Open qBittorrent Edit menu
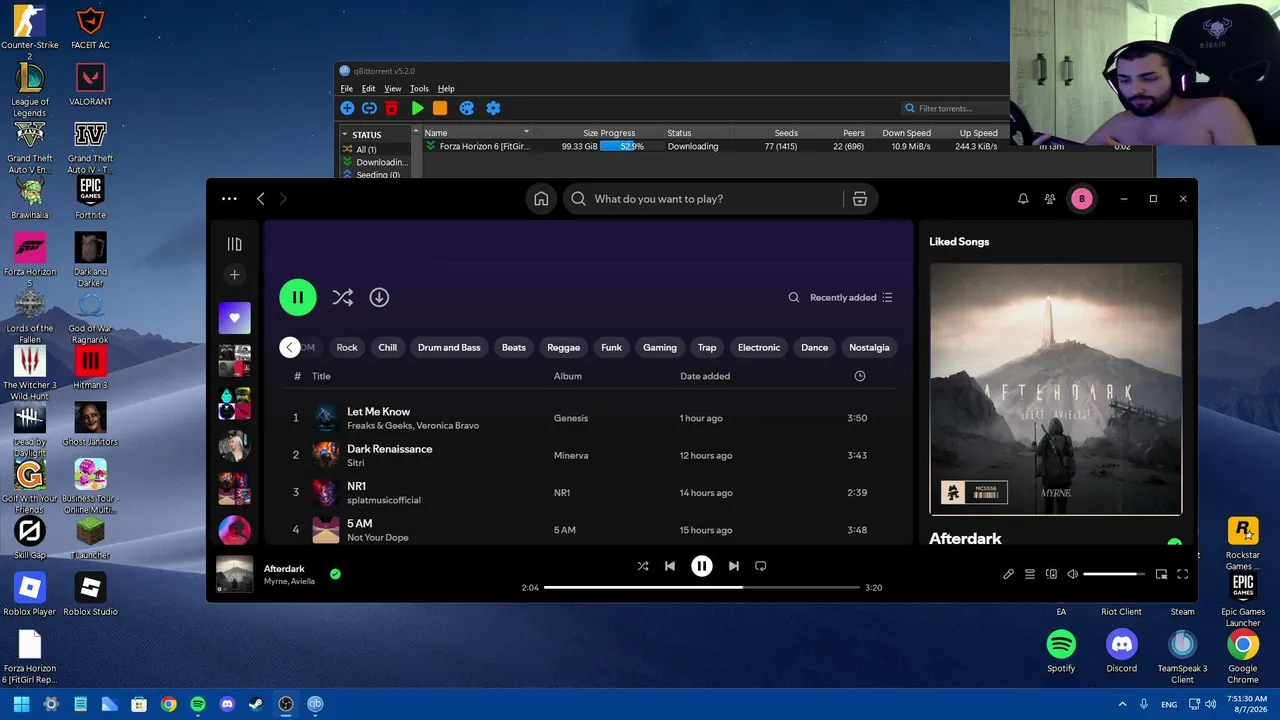 coord(368,89)
